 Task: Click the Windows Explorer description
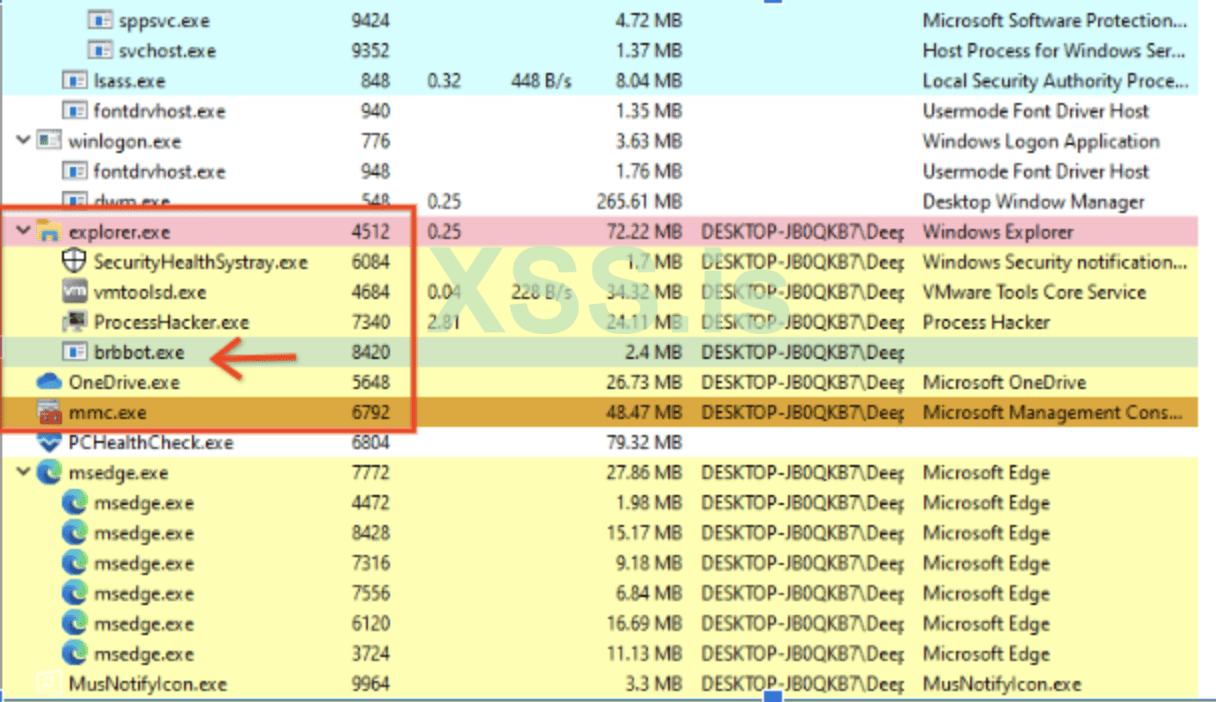pyautogui.click(x=998, y=232)
